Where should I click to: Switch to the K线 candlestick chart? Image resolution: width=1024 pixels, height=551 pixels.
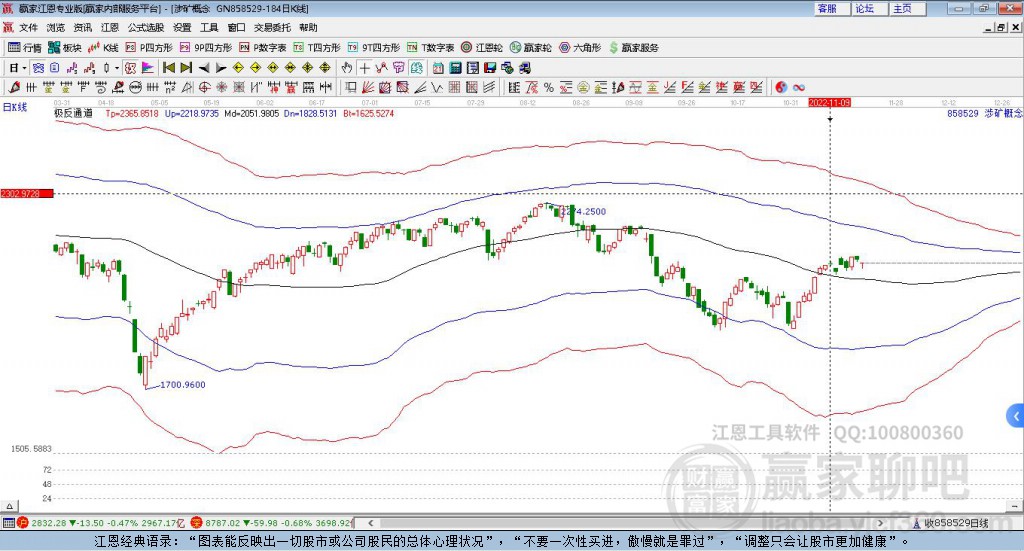103,48
